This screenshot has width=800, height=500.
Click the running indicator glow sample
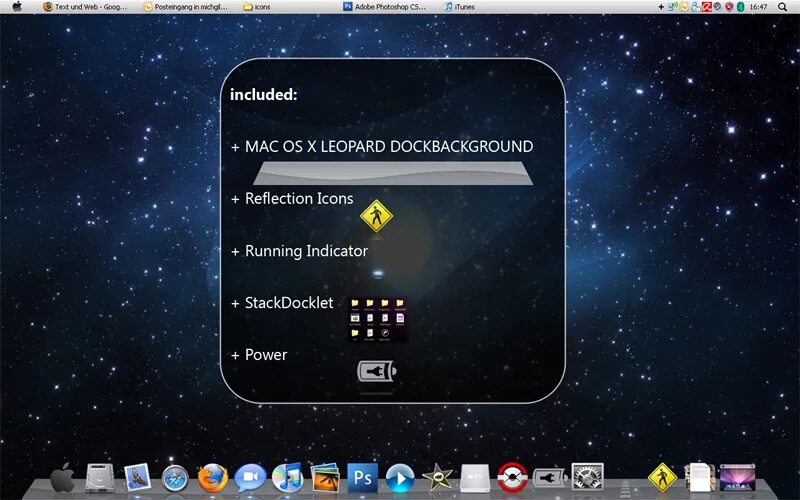pyautogui.click(x=378, y=273)
